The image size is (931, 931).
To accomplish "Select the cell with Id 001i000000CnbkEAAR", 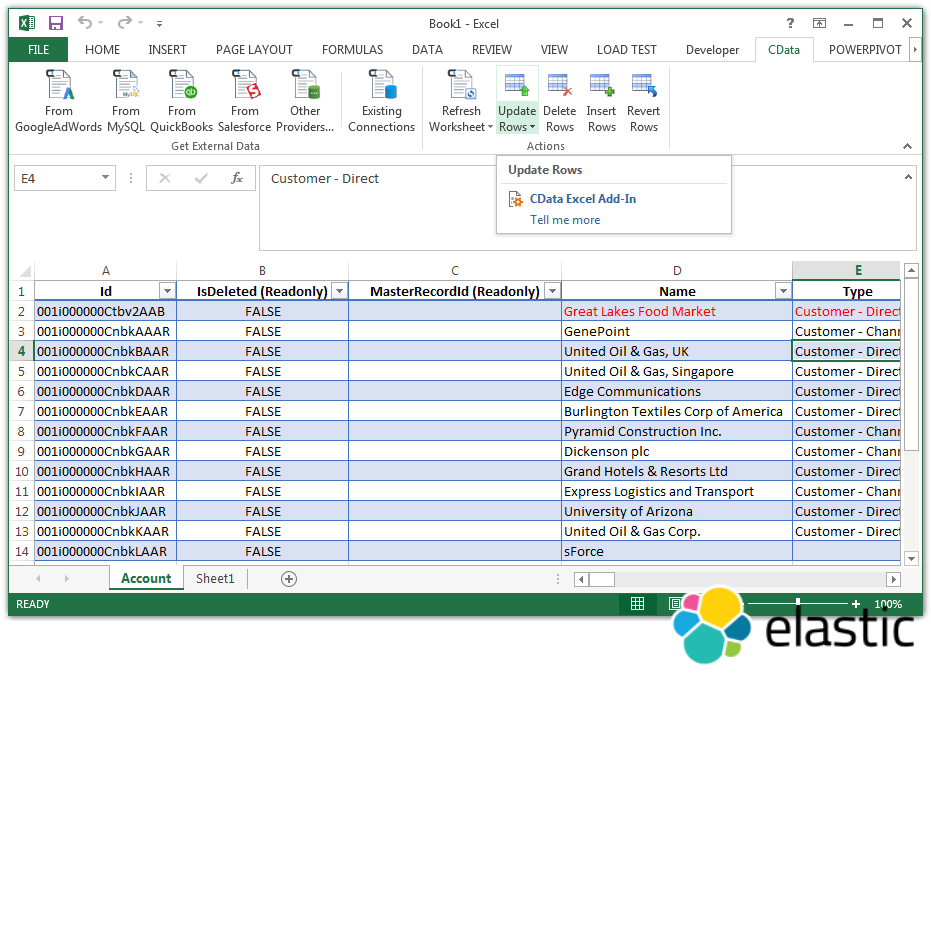I will [x=106, y=411].
